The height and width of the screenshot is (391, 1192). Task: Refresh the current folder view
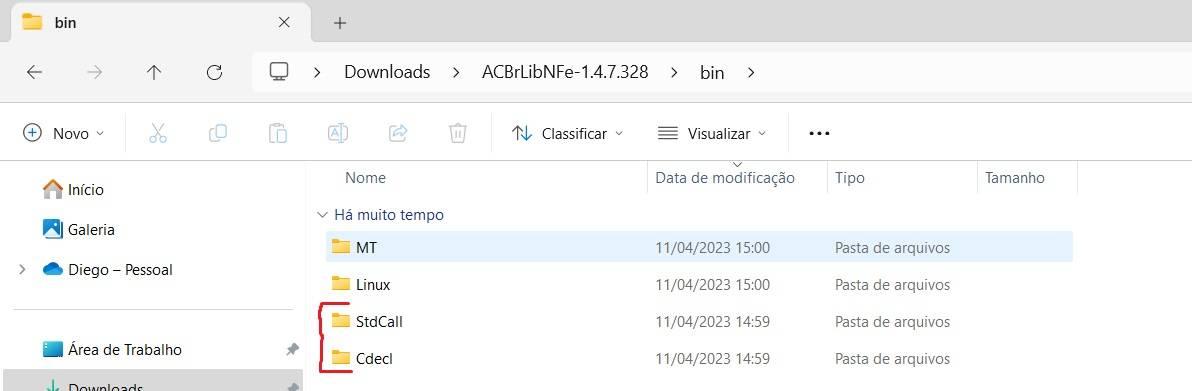[214, 72]
